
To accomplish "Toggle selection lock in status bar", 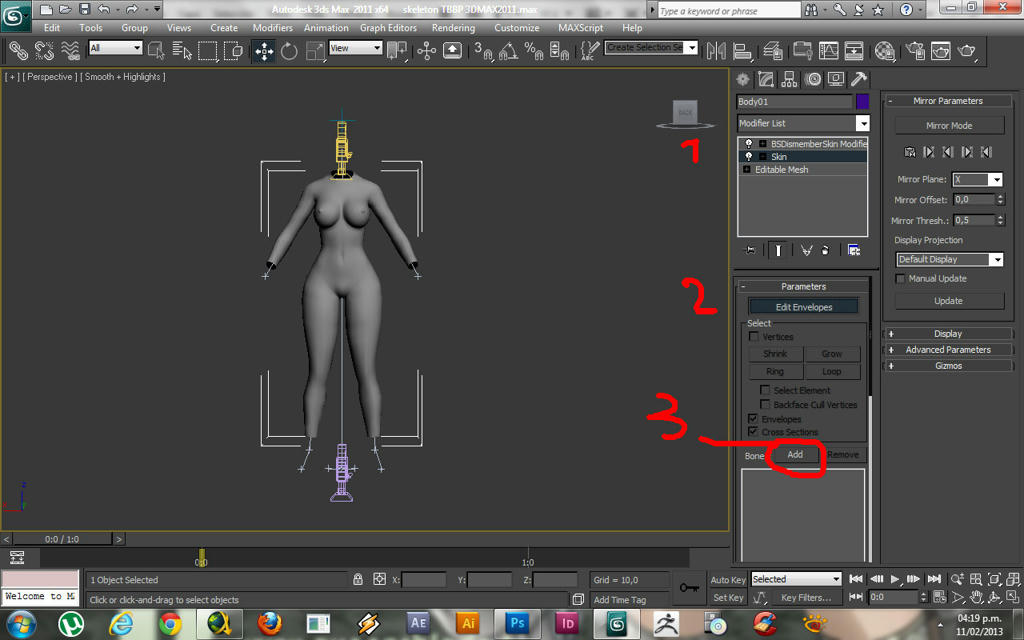I will 358,579.
